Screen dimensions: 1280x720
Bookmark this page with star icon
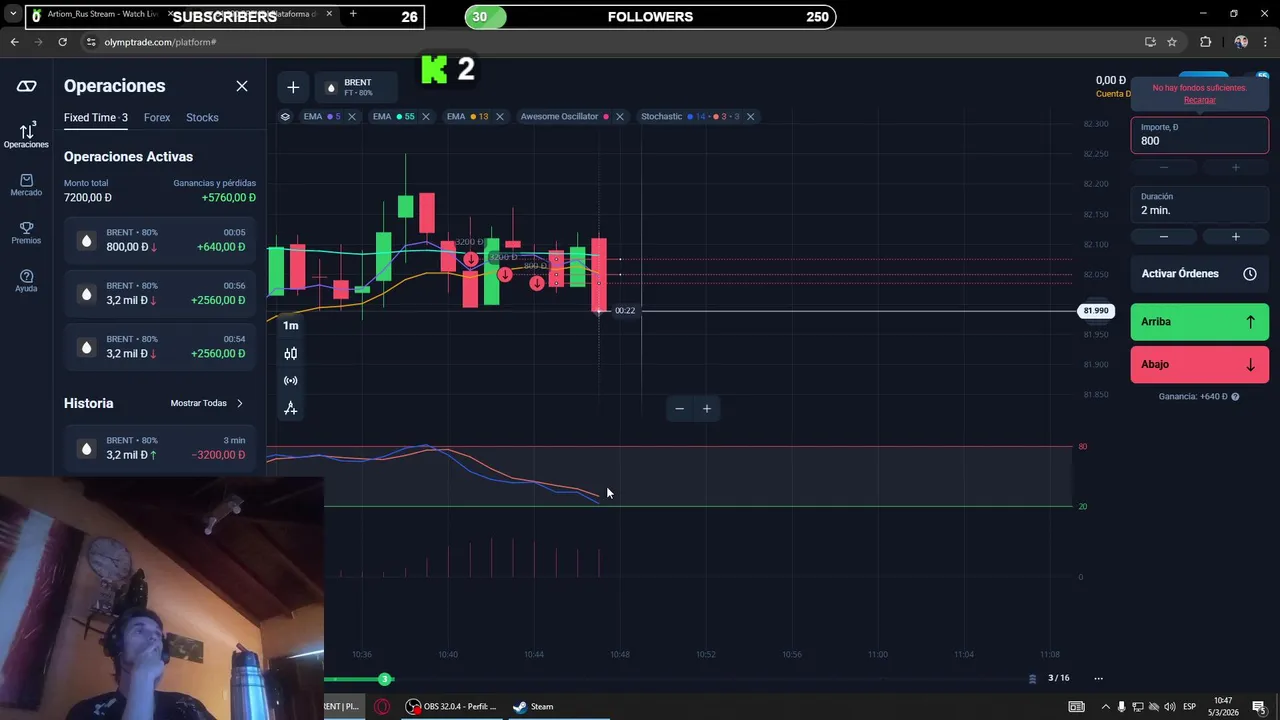[x=1172, y=42]
